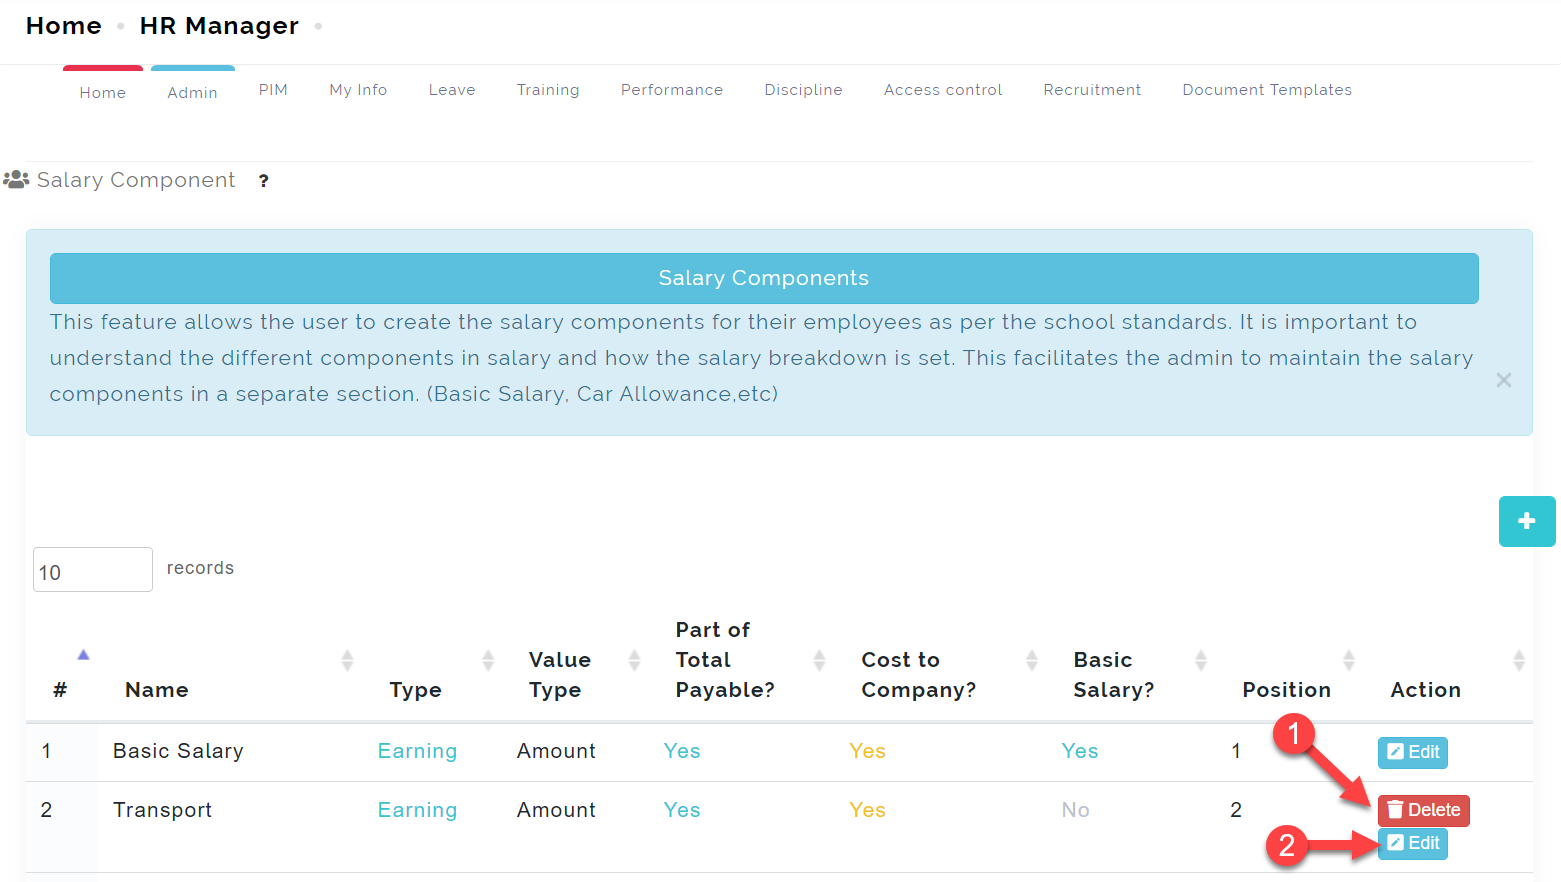Go to Home tab in navigation
1561x882 pixels.
tap(103, 92)
